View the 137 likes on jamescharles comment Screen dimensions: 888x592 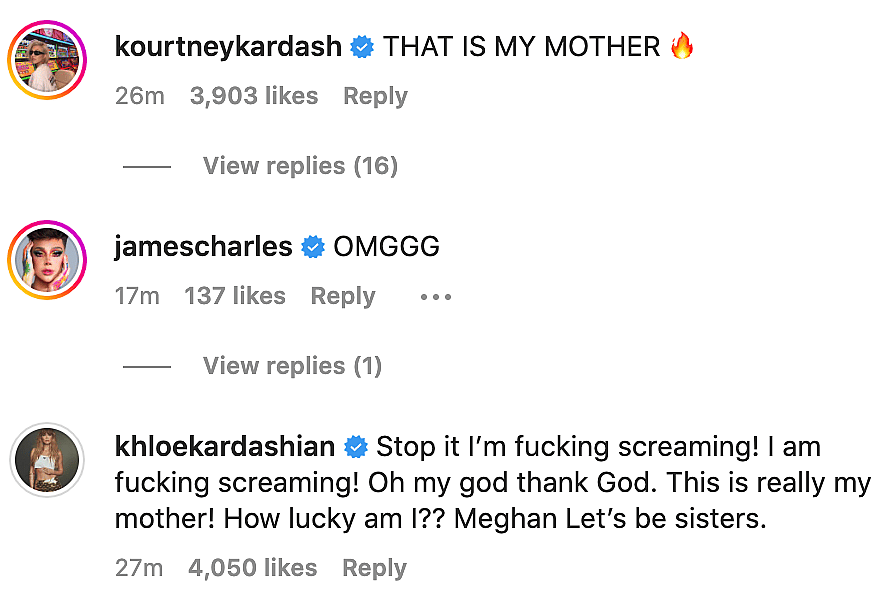(x=235, y=296)
